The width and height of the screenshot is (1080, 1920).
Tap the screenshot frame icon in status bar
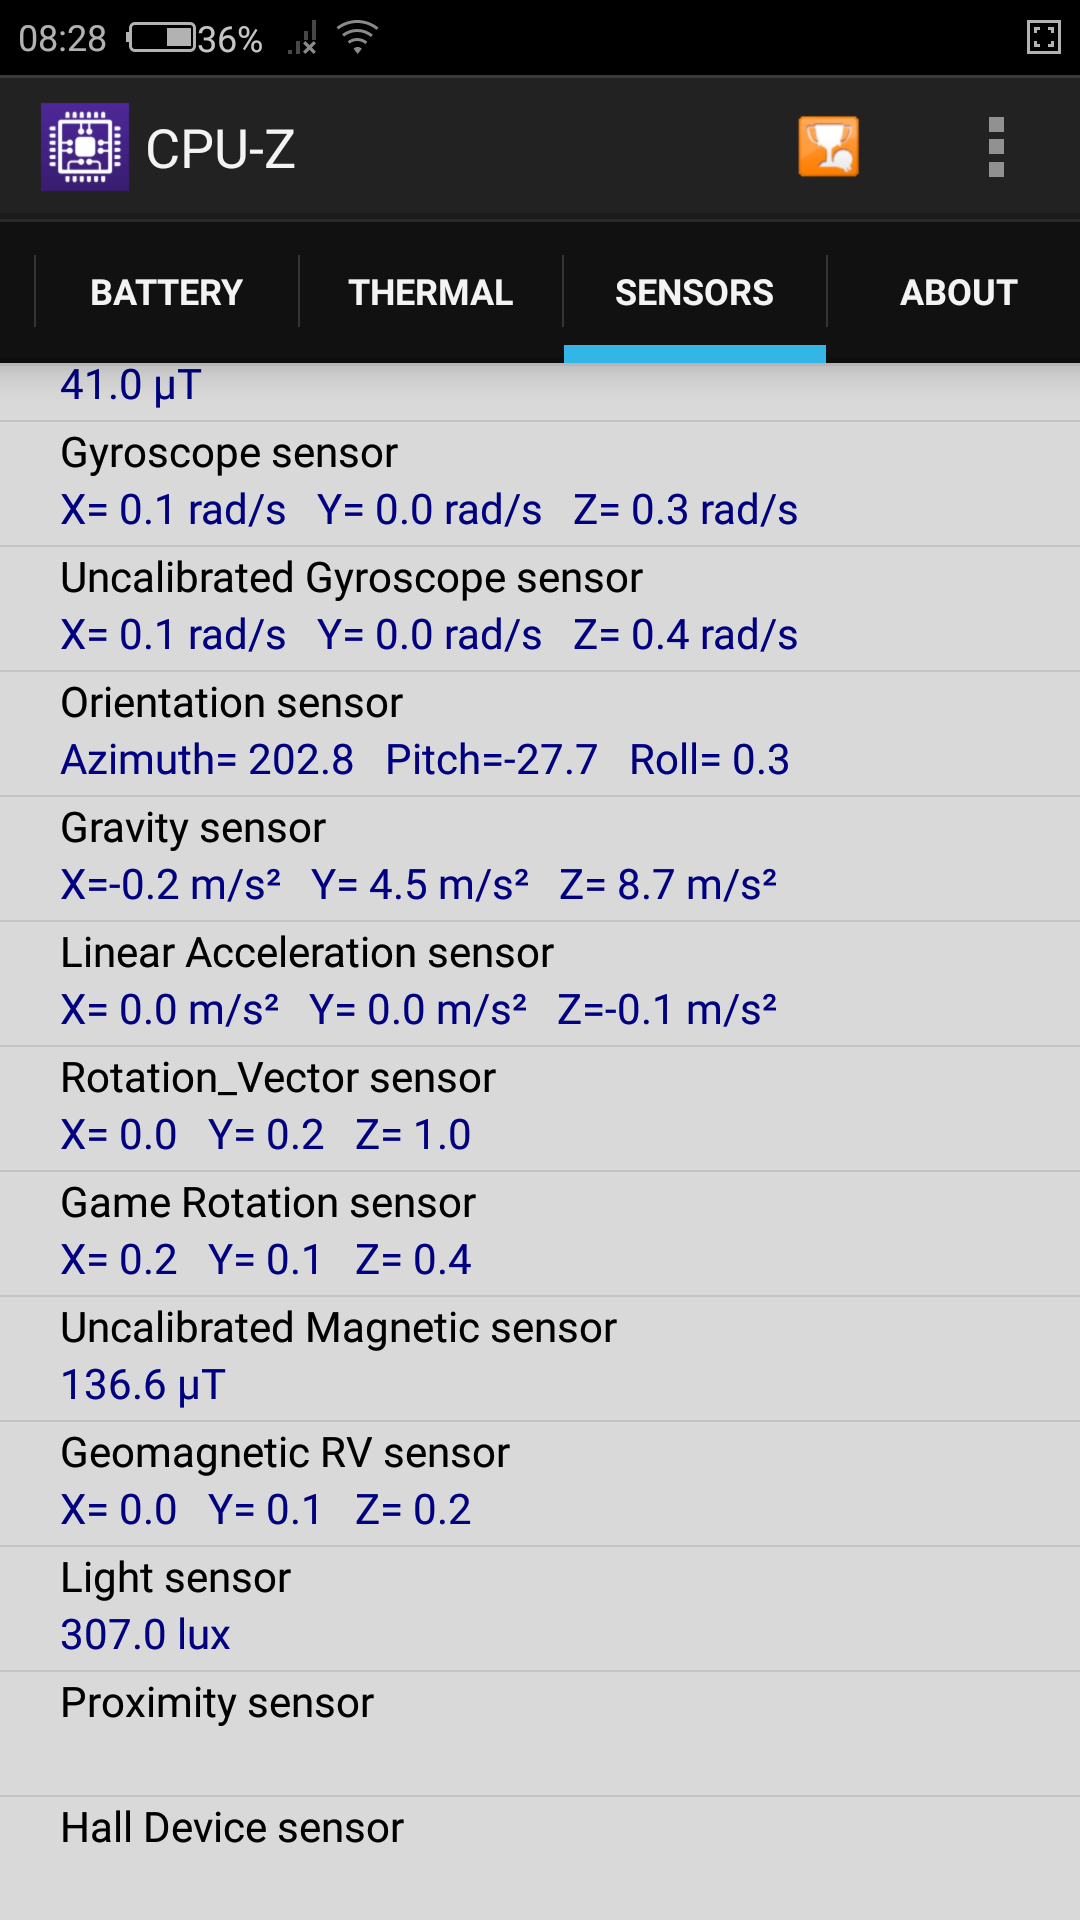[1043, 38]
